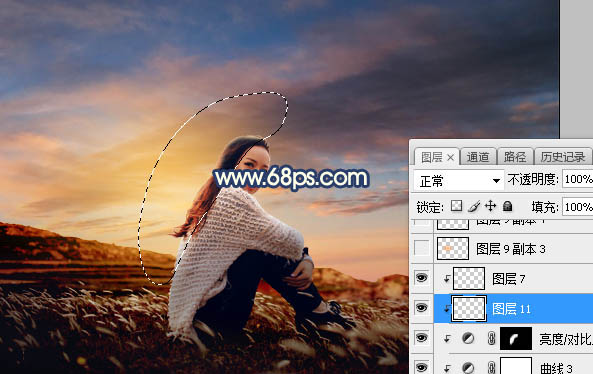
Task: Select the black mask of 亮度/对比 layer
Action: (x=516, y=338)
